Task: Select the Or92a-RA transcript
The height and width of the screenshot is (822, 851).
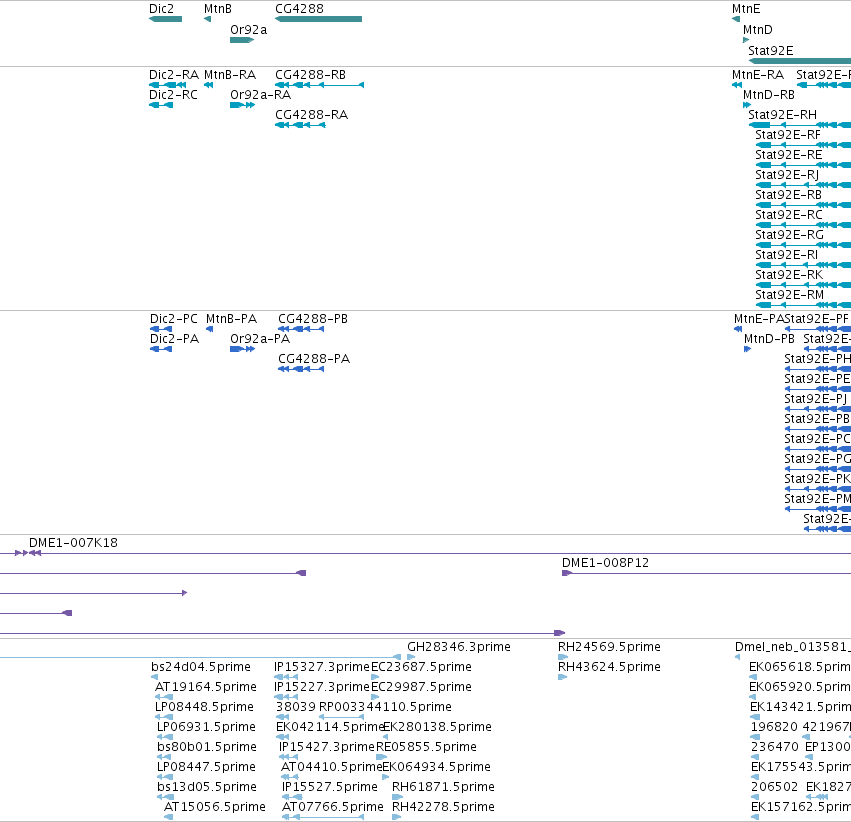Action: coord(243,105)
